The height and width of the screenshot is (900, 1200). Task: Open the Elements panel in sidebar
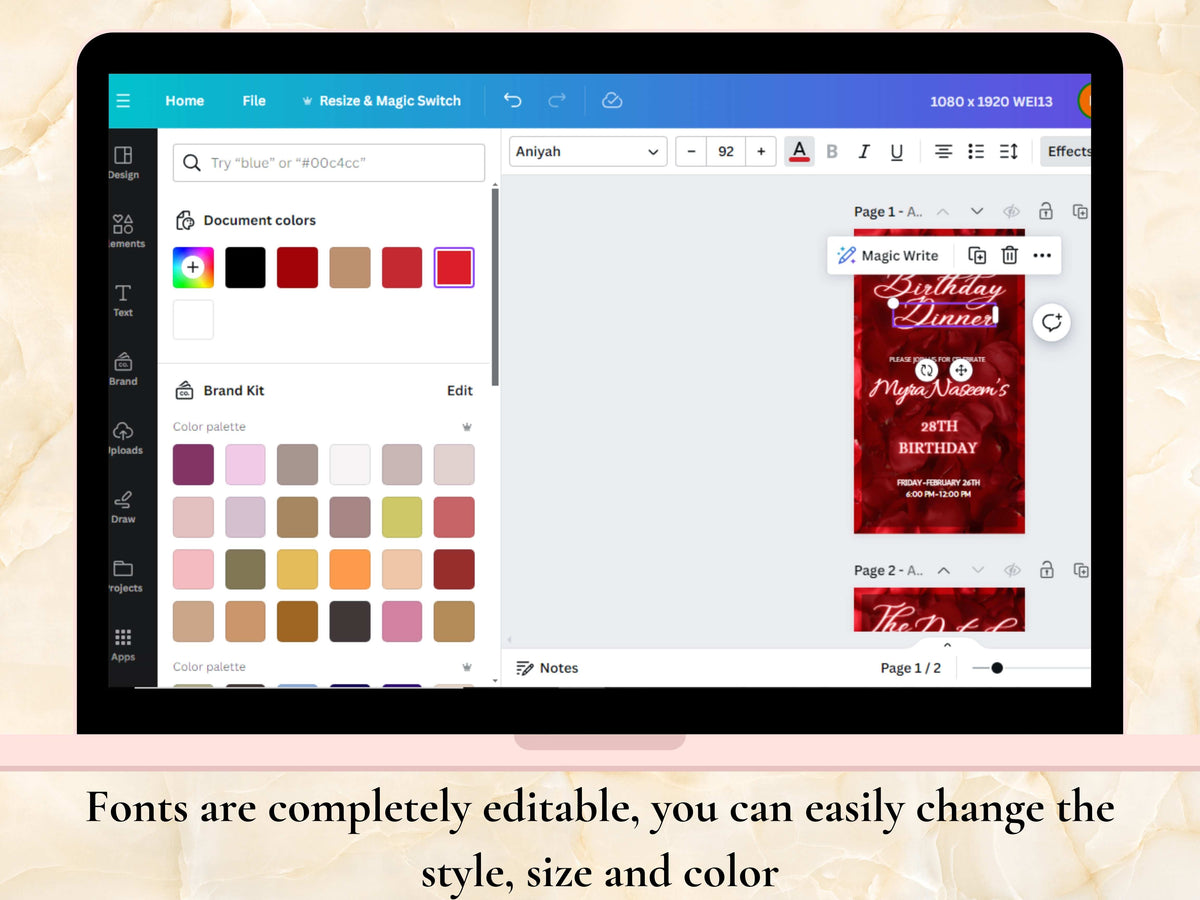(x=123, y=231)
